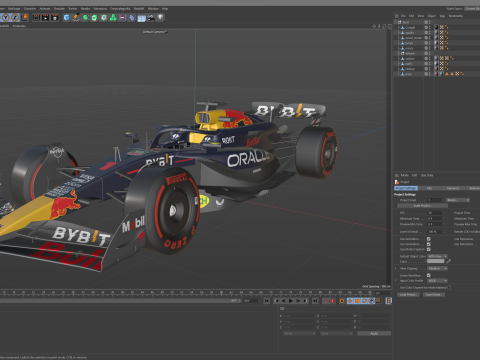Click Level of Detail value field

click(434, 231)
